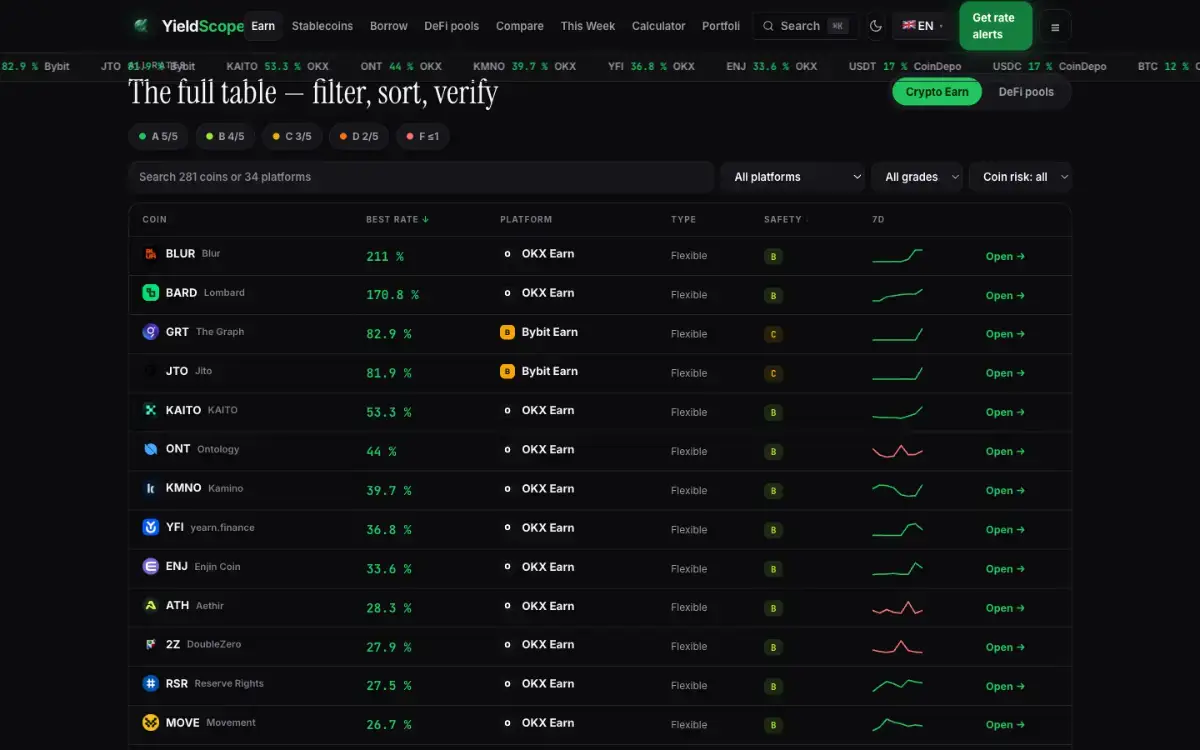The width and height of the screenshot is (1200, 750).
Task: Click OKX logo in BLUR row
Action: pyautogui.click(x=507, y=254)
